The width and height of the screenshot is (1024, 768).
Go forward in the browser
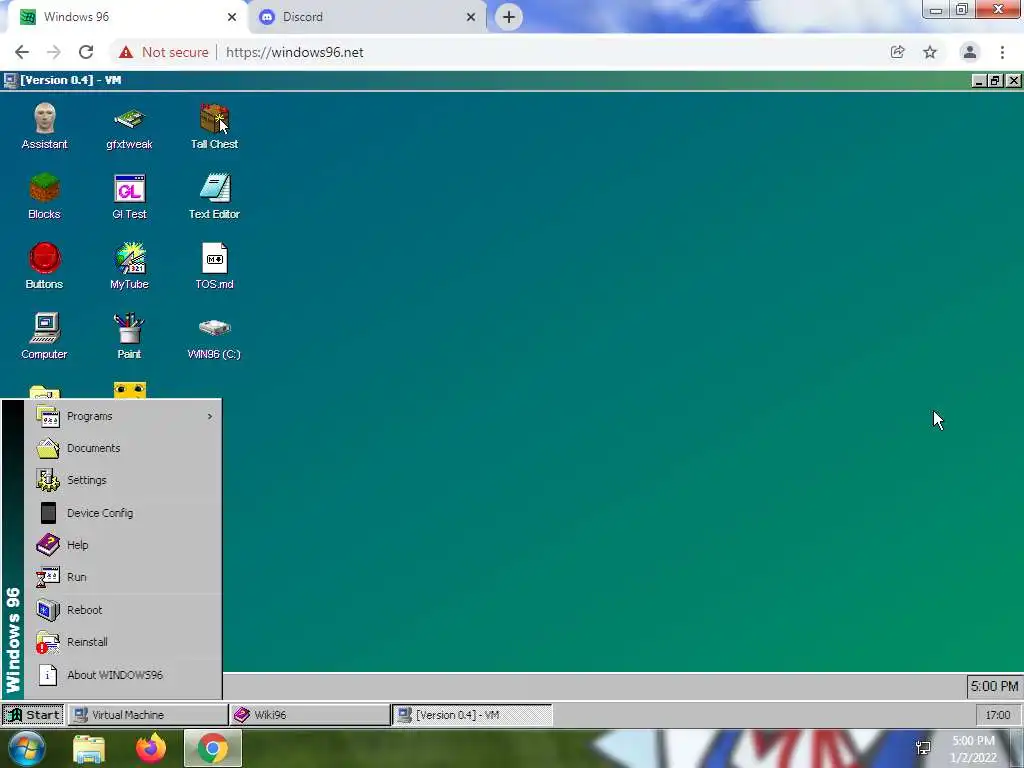(54, 52)
